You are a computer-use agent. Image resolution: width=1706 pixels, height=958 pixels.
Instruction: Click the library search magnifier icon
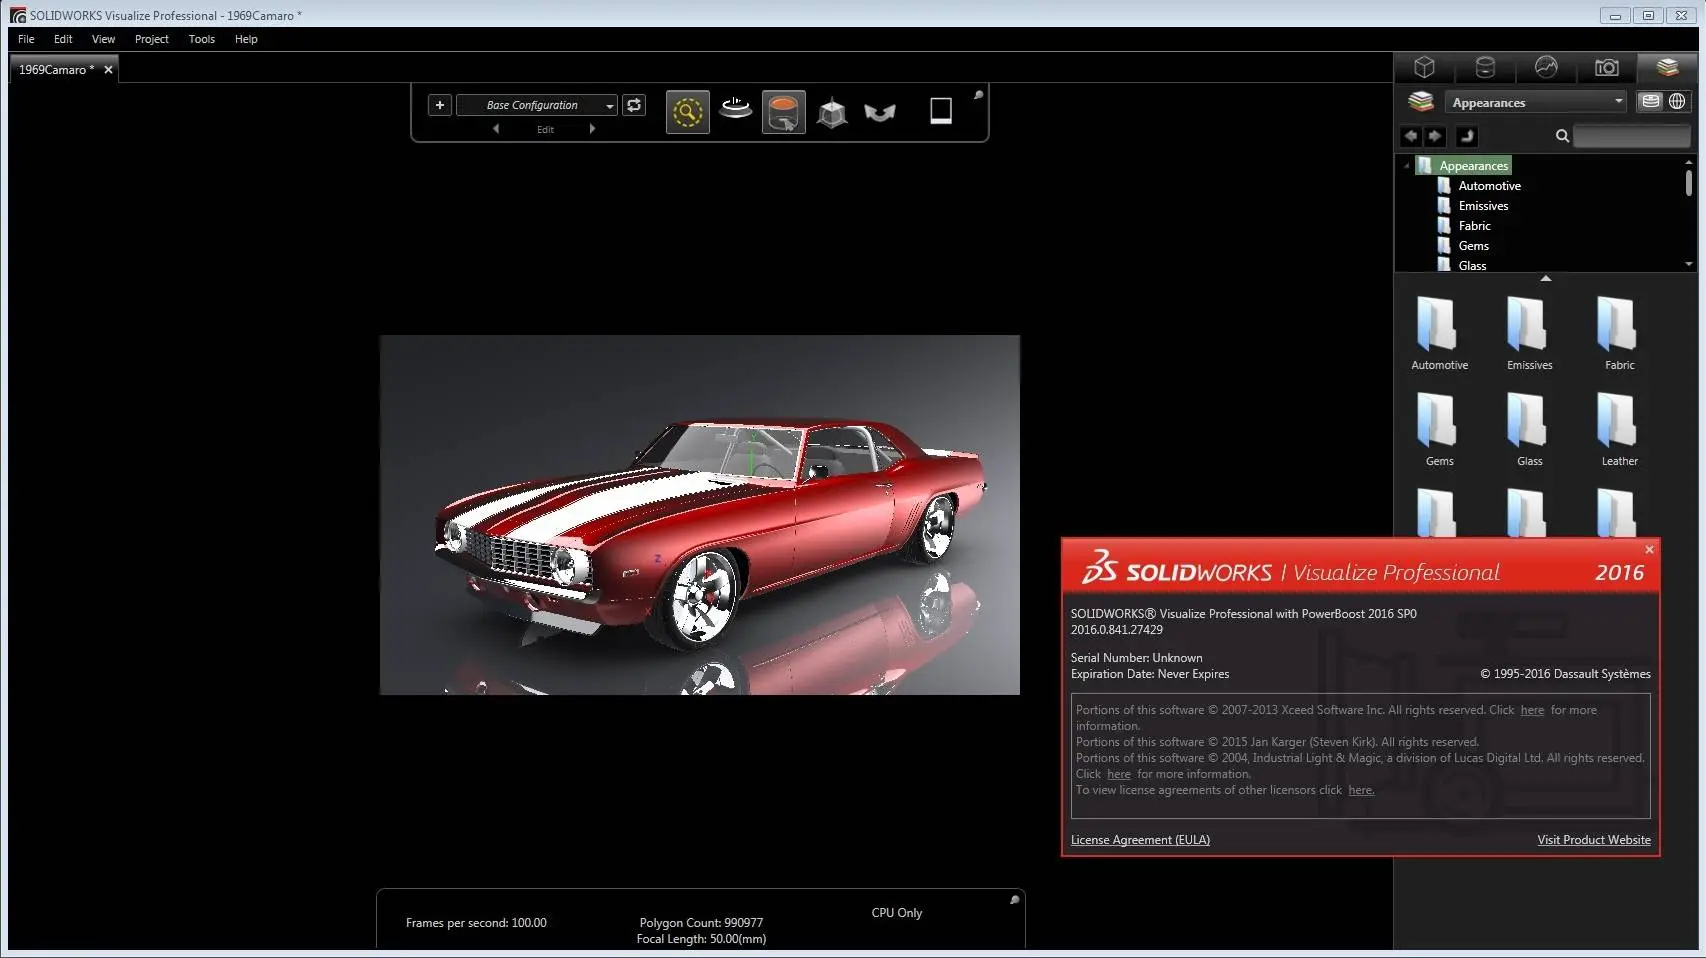click(1562, 136)
